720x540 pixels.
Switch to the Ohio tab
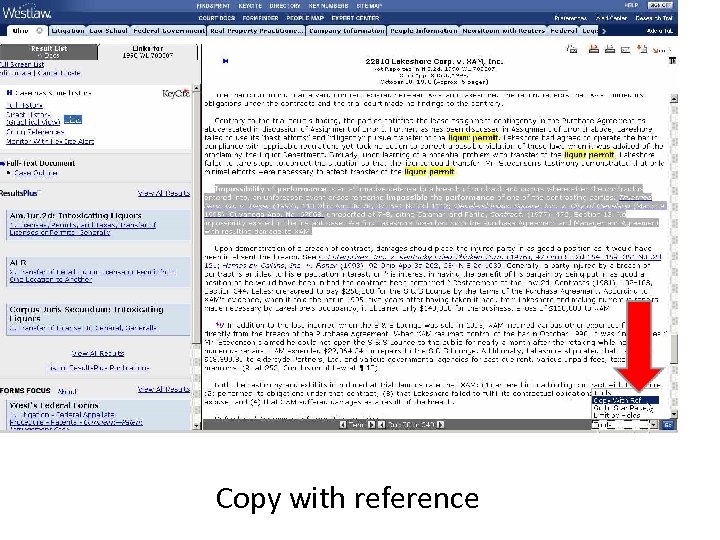[20, 31]
